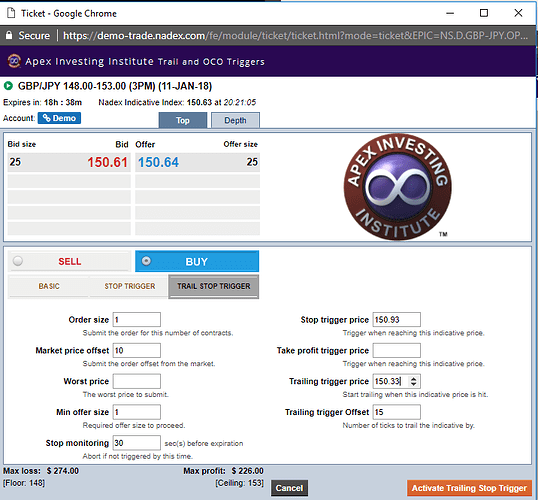Switch to the Depth tab
538x500 pixels.
235,120
